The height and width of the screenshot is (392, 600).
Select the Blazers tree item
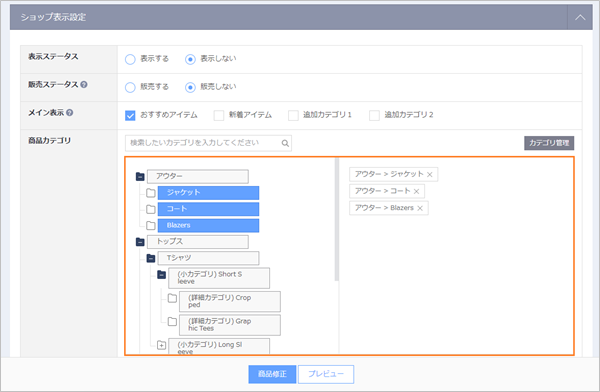[208, 225]
